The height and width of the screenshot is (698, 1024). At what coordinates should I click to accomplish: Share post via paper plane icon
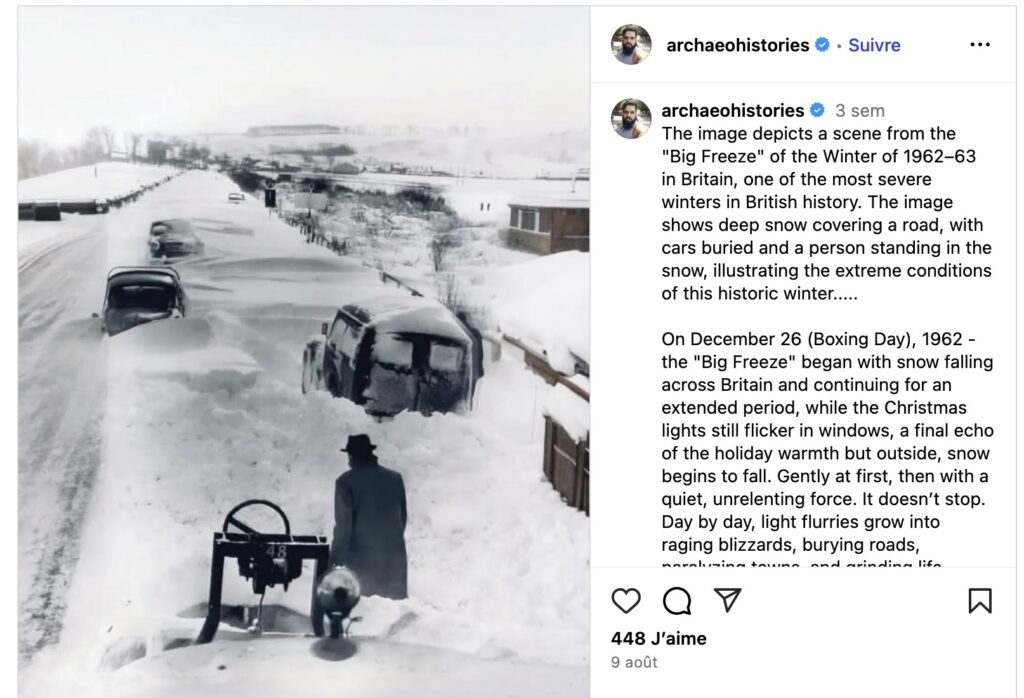point(727,600)
